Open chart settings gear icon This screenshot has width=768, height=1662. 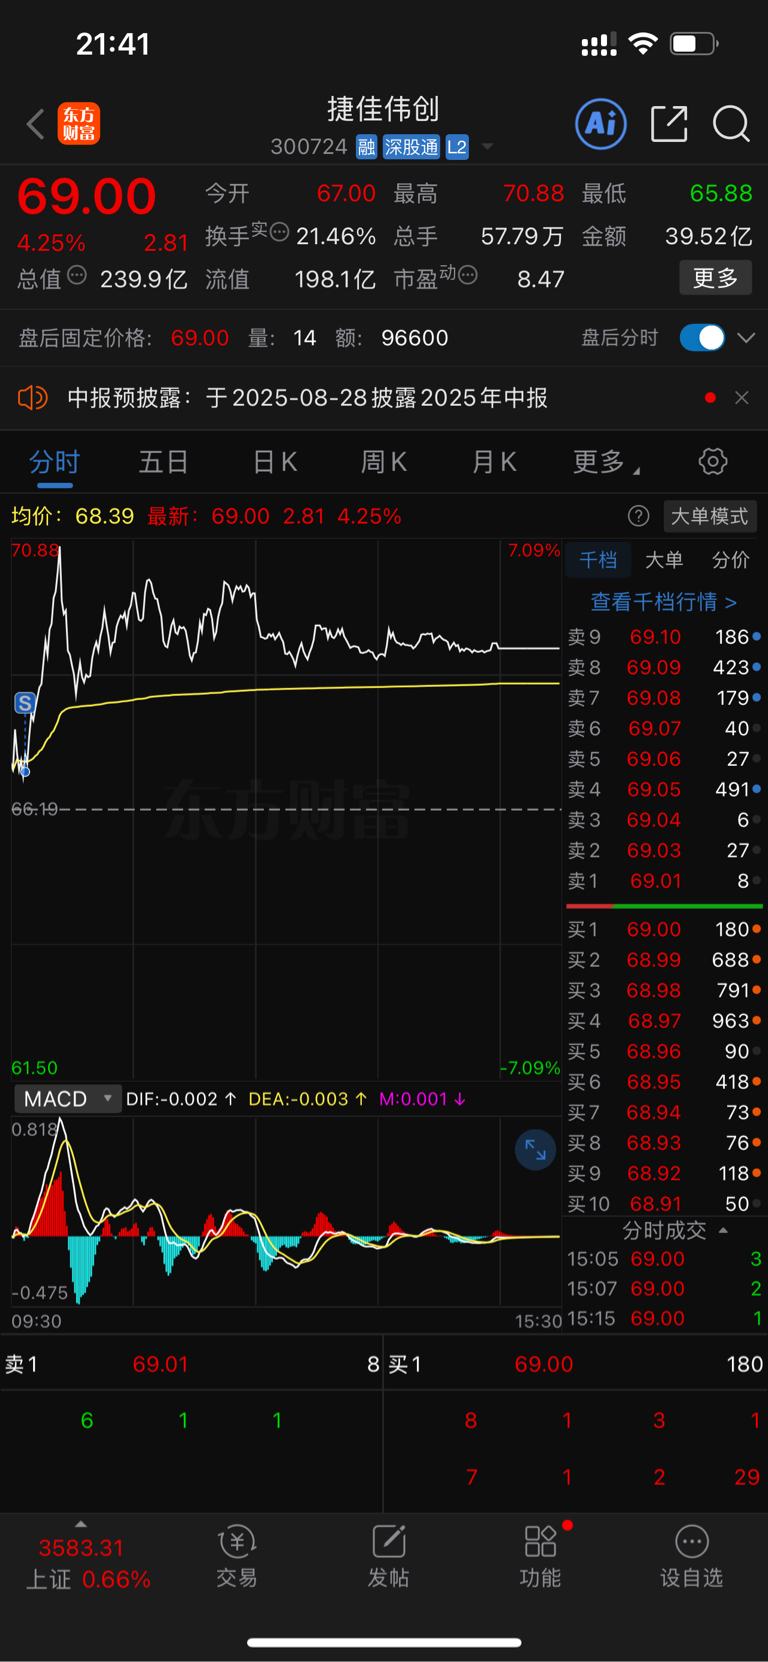point(712,462)
